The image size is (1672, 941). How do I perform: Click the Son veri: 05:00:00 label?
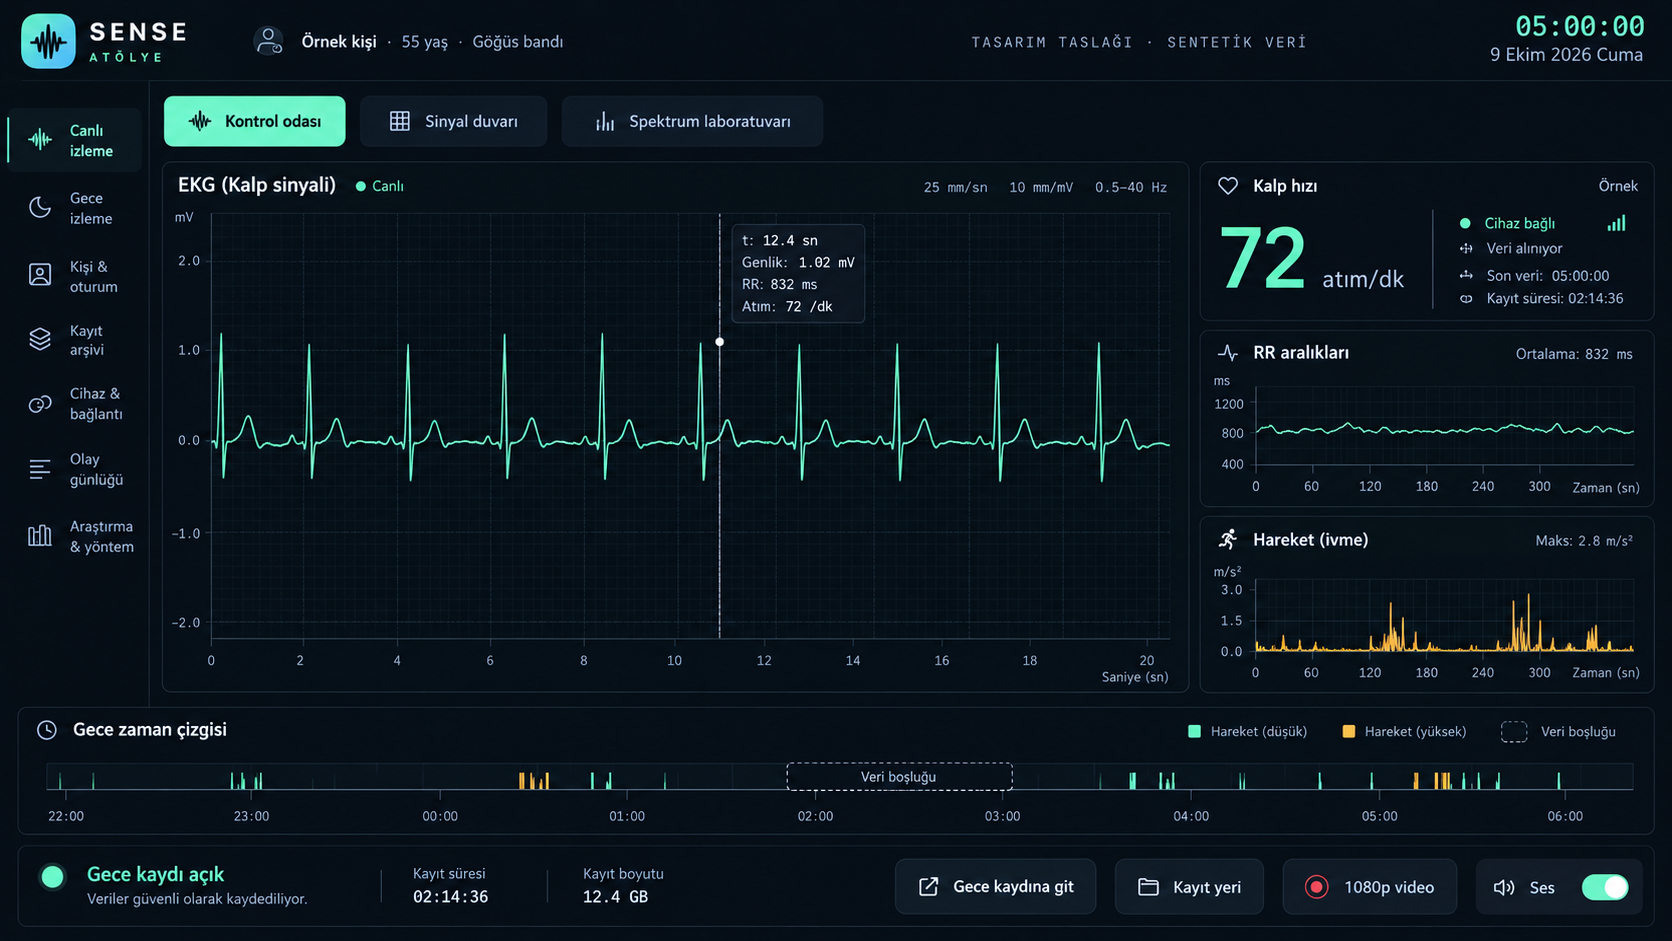pyautogui.click(x=1547, y=276)
